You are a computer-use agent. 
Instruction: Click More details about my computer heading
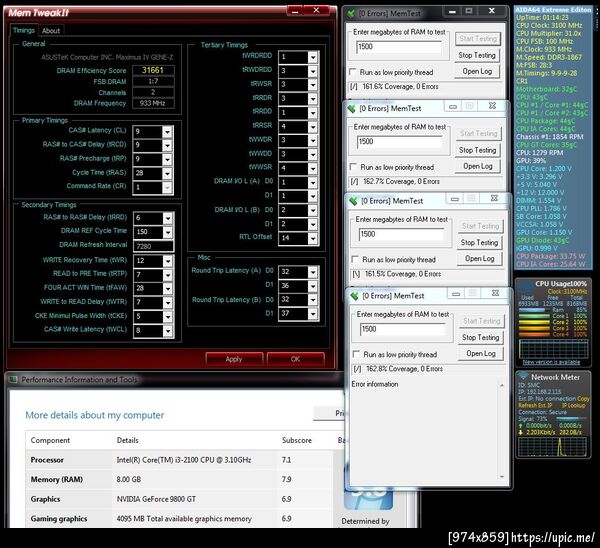coord(95,415)
